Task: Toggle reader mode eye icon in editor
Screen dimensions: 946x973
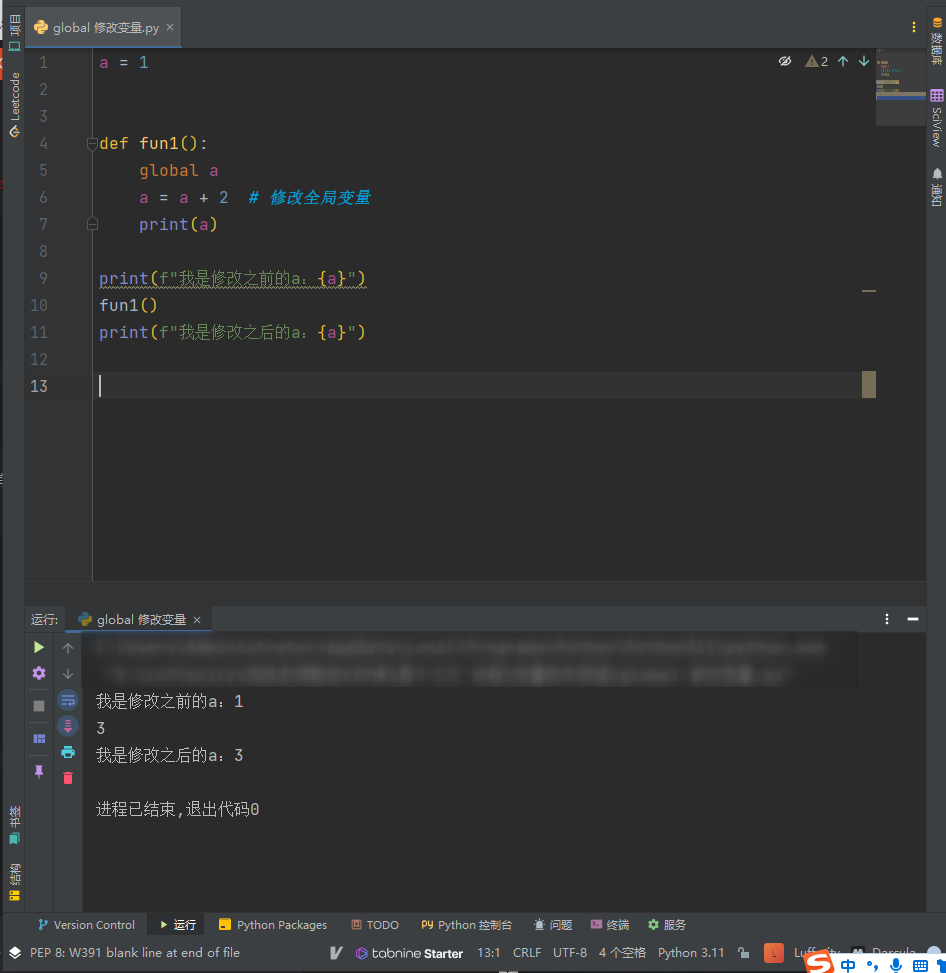Action: (785, 61)
